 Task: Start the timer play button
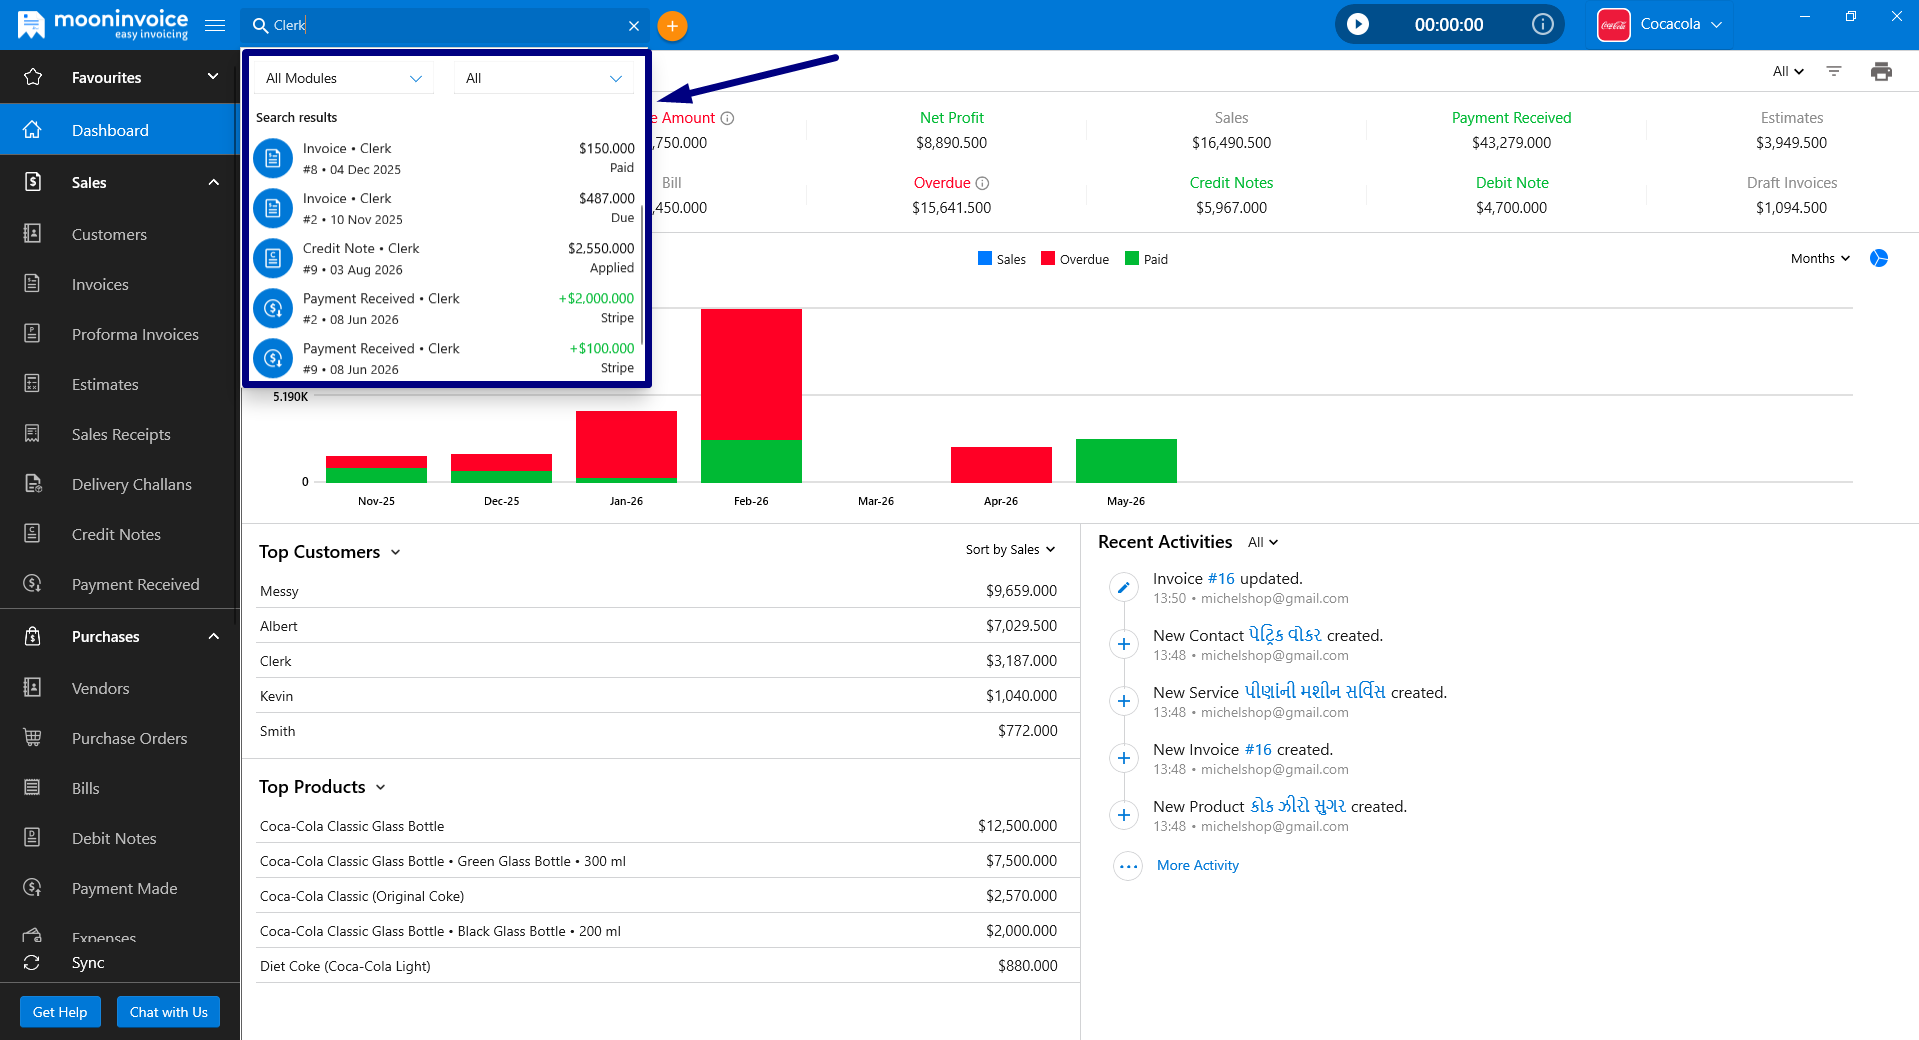[1358, 24]
